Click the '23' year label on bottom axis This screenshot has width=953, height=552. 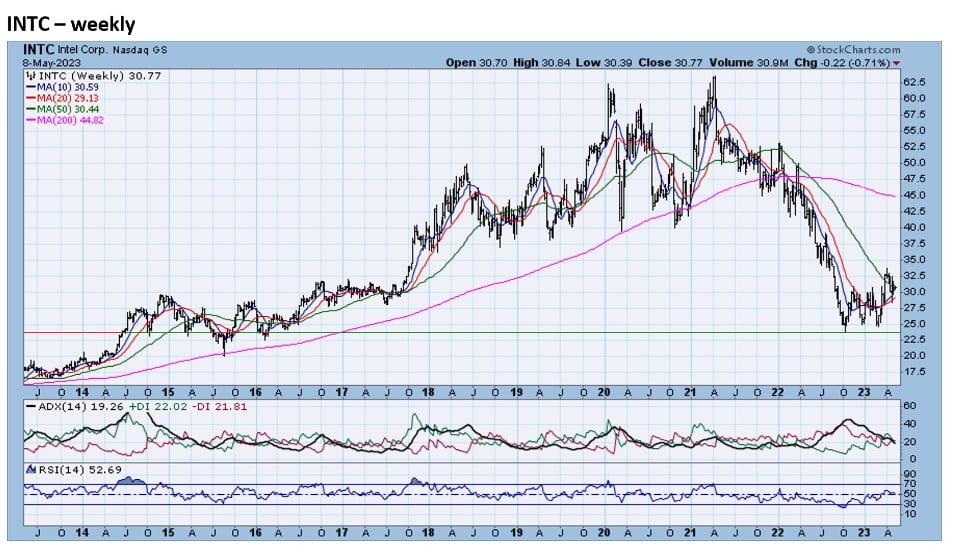click(x=864, y=533)
